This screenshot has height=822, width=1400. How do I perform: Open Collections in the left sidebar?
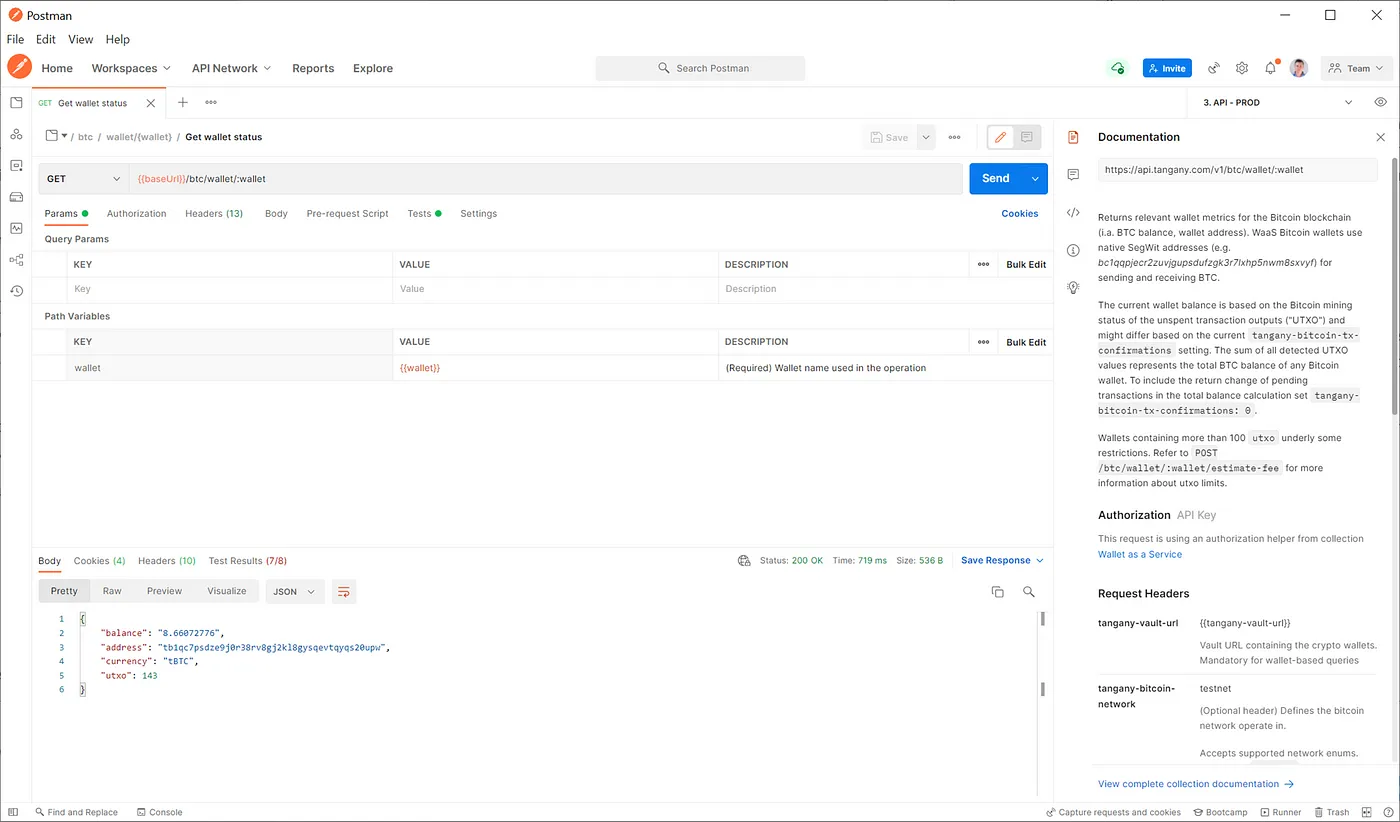tap(16, 103)
